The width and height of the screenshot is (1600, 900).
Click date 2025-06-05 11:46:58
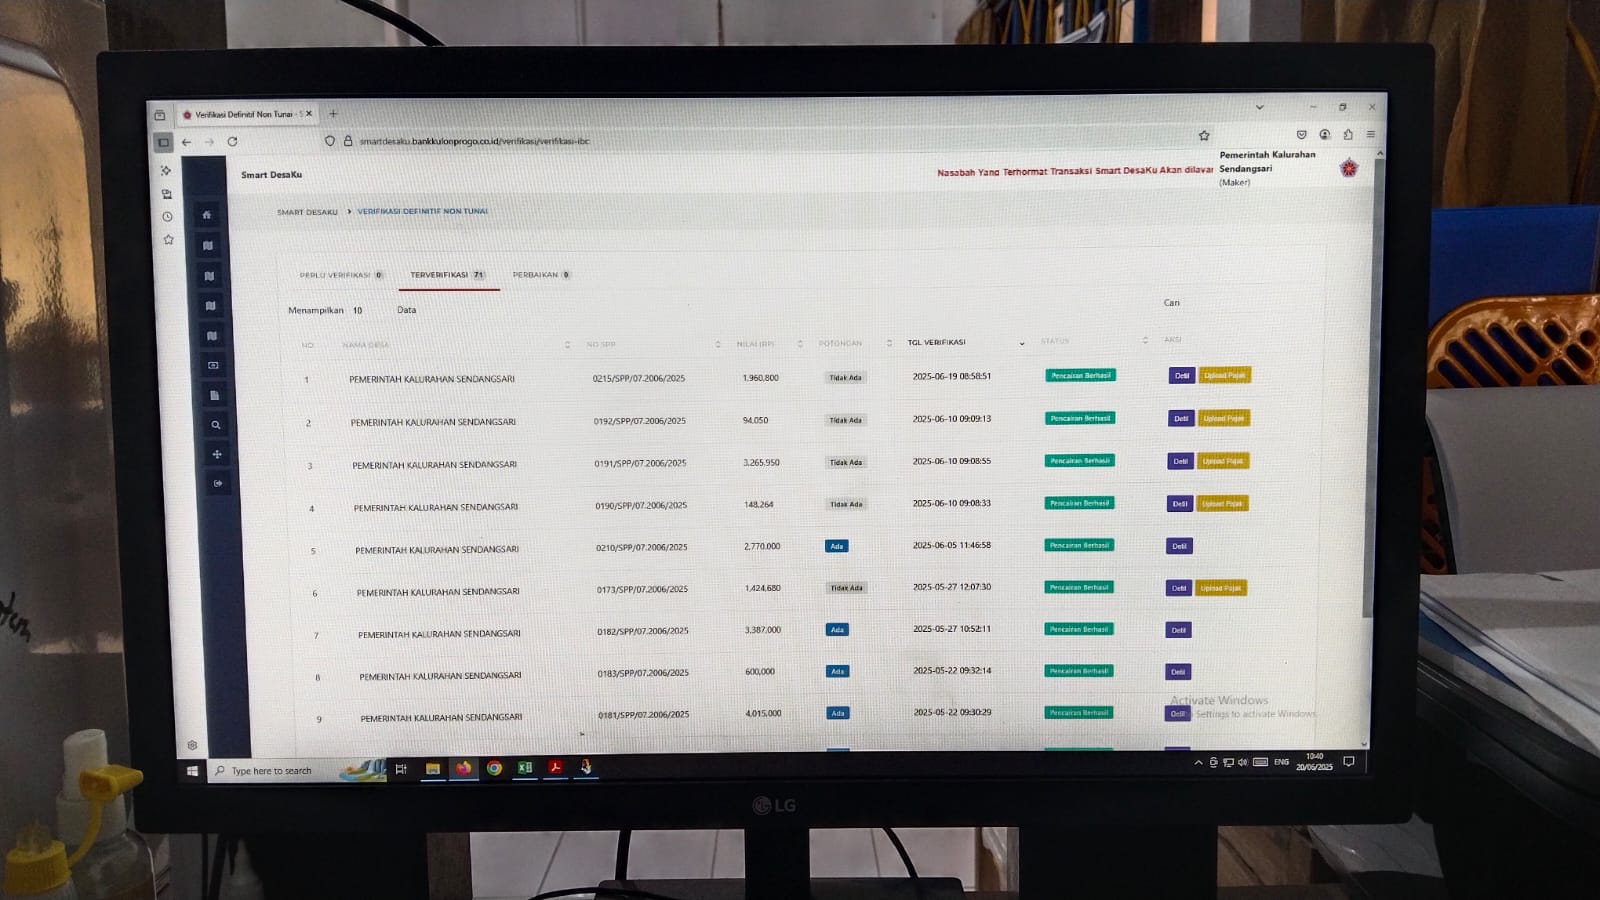click(x=952, y=545)
